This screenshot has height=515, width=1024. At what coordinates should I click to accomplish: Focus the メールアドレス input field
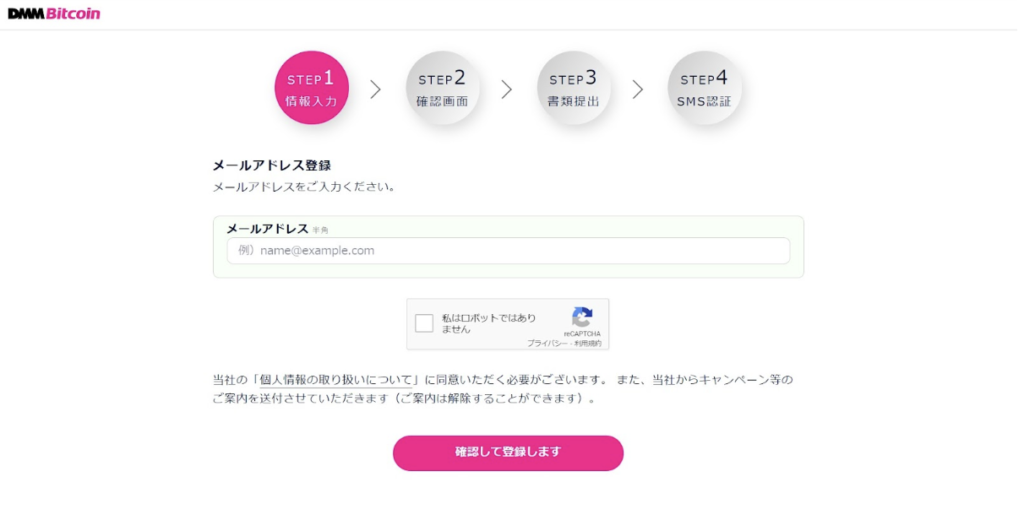pyautogui.click(x=508, y=250)
